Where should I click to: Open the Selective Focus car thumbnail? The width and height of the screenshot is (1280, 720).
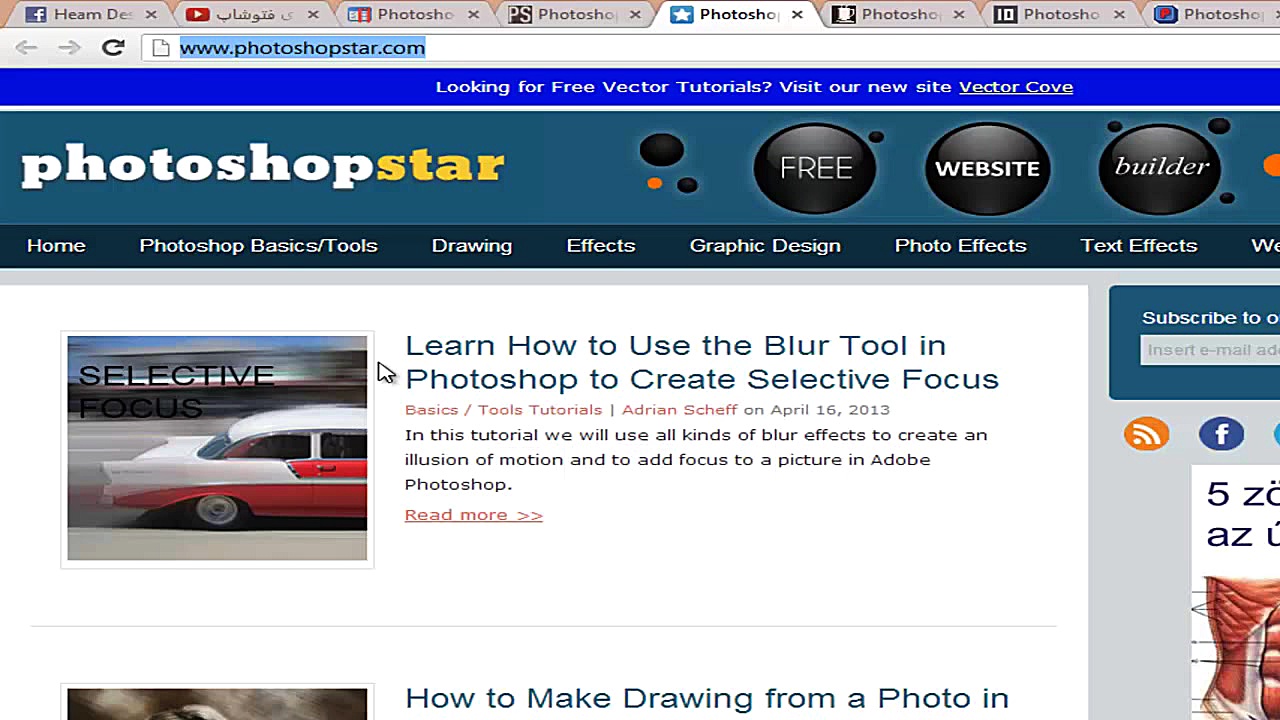click(x=217, y=449)
